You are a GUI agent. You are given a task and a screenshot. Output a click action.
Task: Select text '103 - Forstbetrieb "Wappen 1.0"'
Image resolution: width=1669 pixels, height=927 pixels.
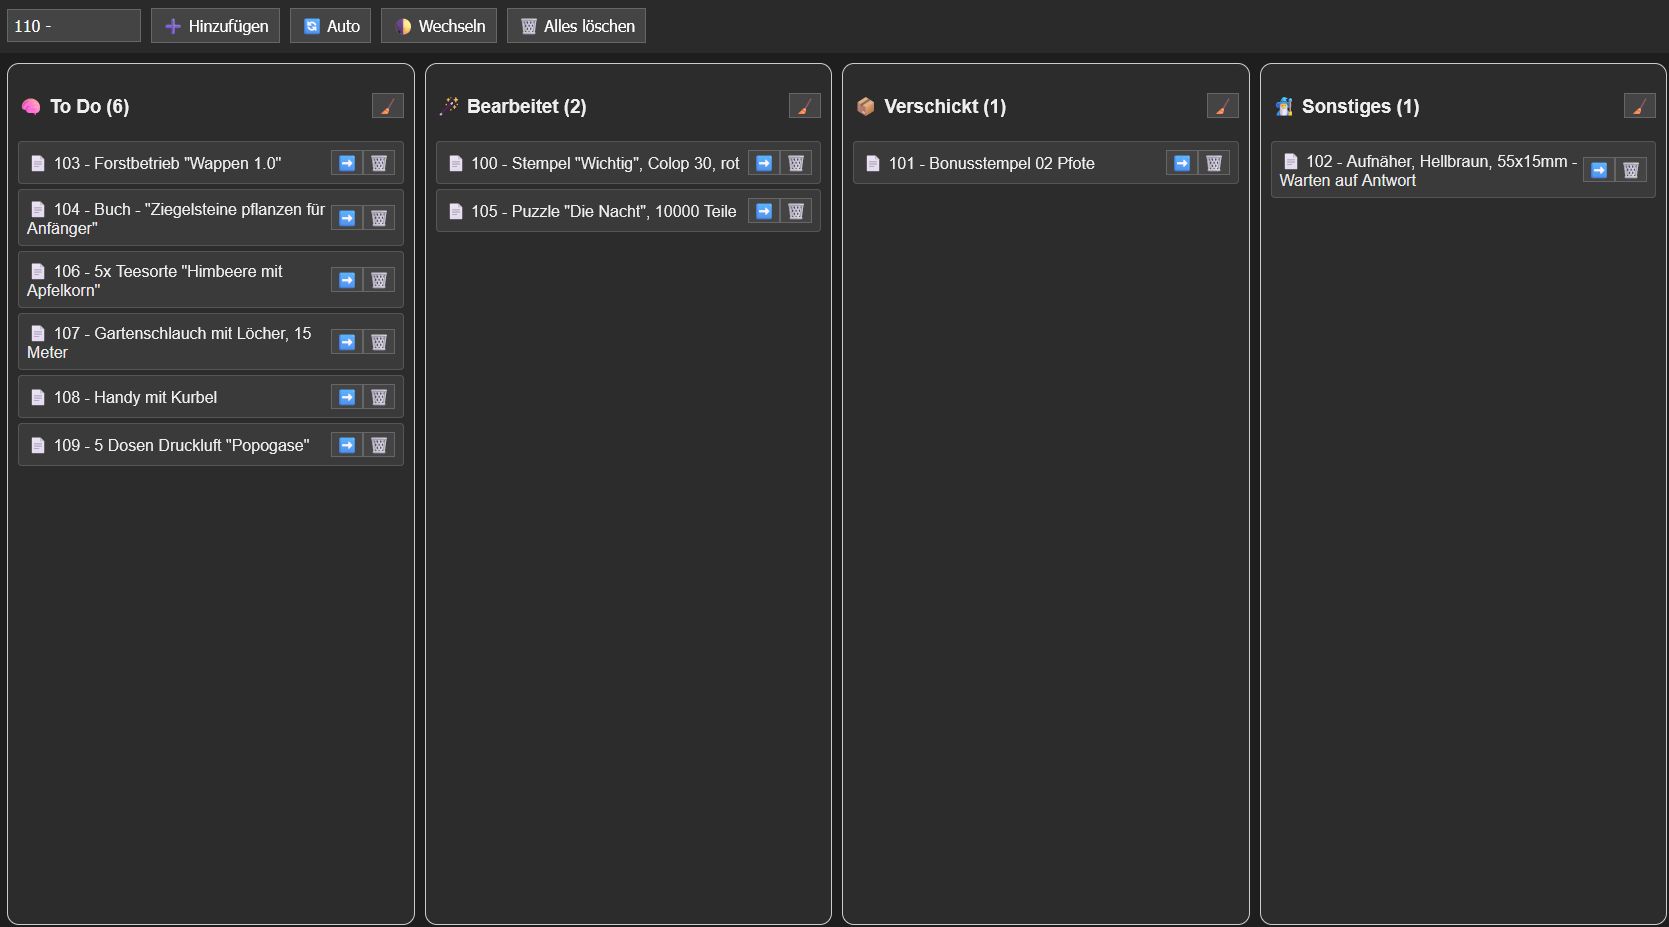pos(168,163)
